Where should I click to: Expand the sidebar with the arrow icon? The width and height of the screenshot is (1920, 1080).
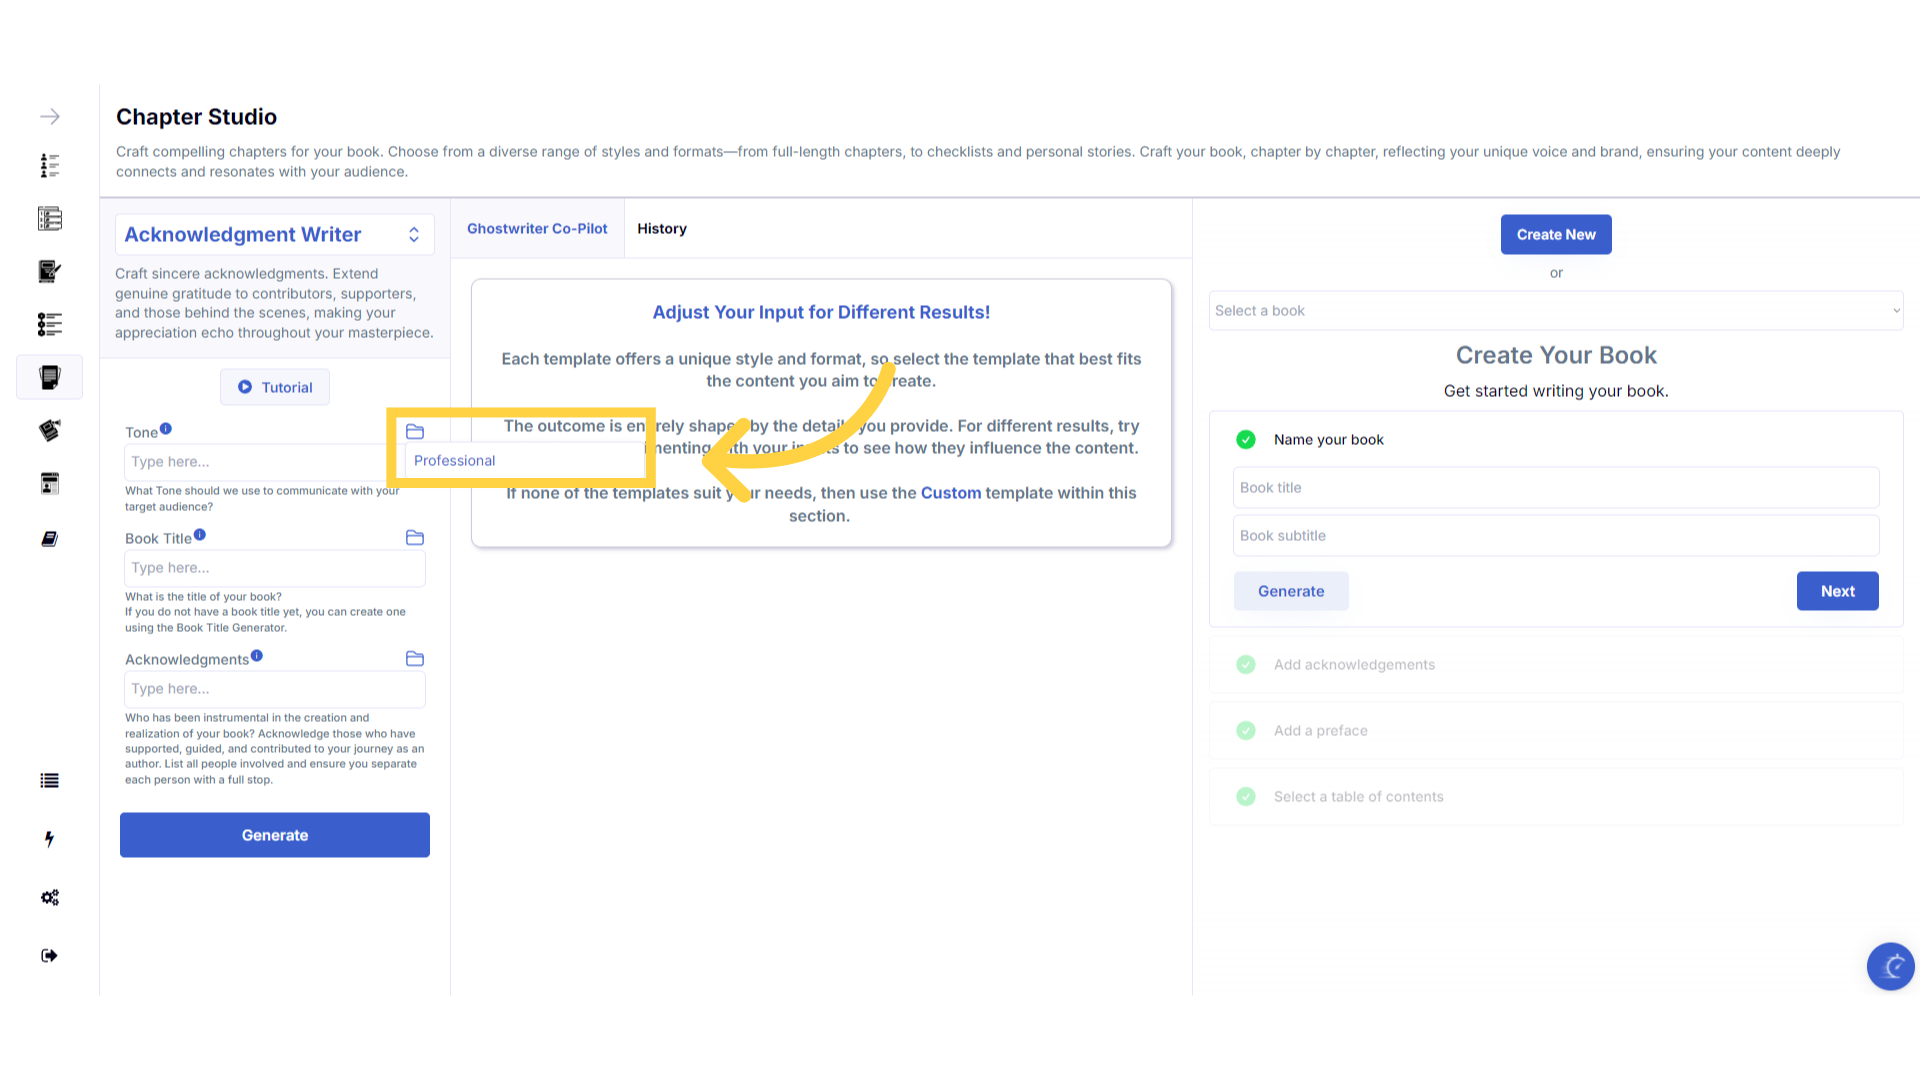point(50,117)
